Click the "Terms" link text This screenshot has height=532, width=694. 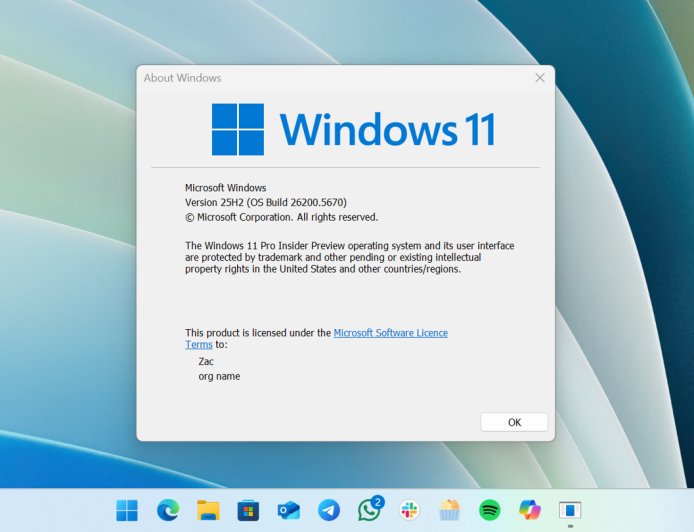[x=198, y=345]
